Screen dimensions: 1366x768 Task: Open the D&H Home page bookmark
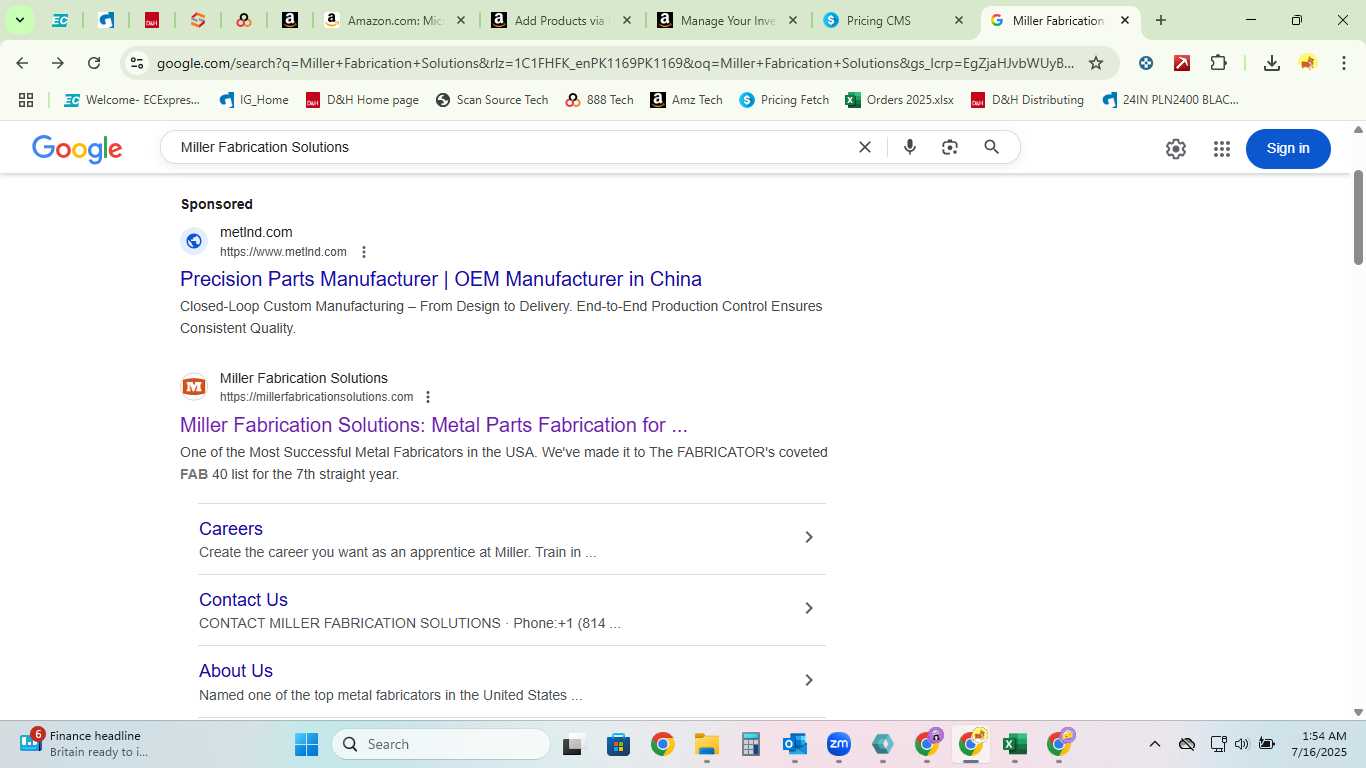[362, 100]
